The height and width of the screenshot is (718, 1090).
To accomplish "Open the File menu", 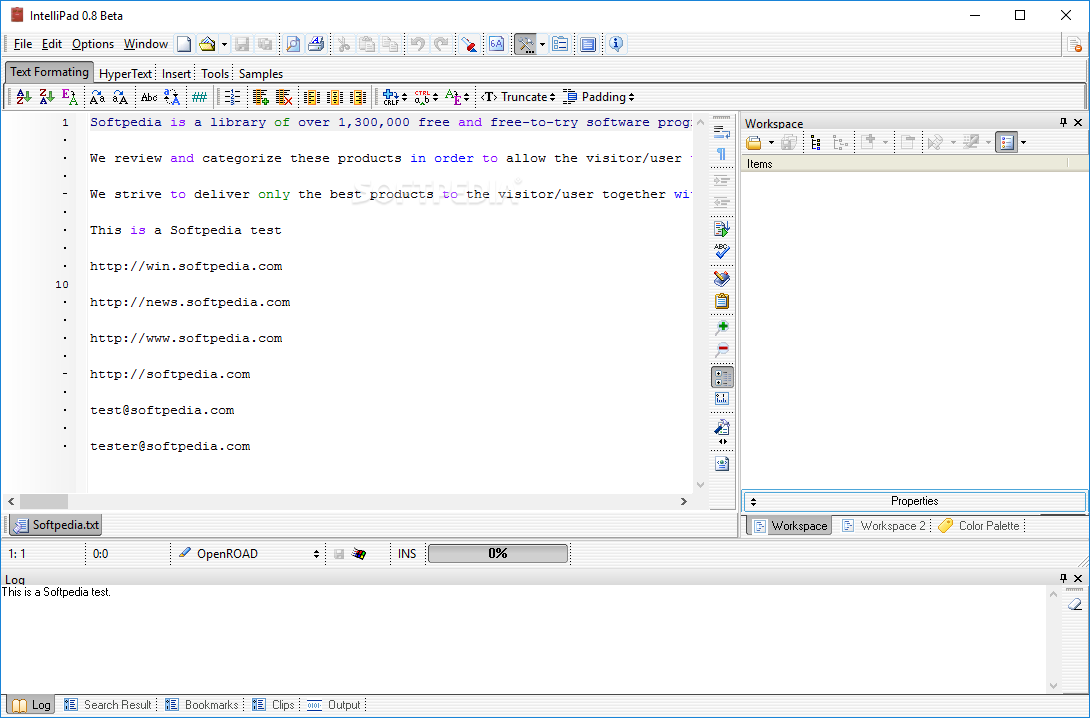I will (x=22, y=44).
